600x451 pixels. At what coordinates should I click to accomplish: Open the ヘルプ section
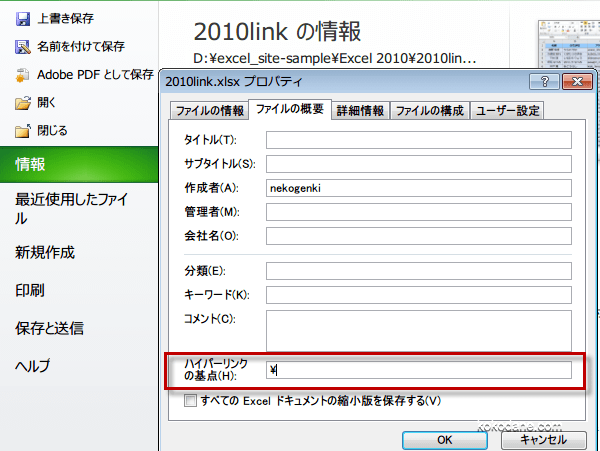click(33, 366)
